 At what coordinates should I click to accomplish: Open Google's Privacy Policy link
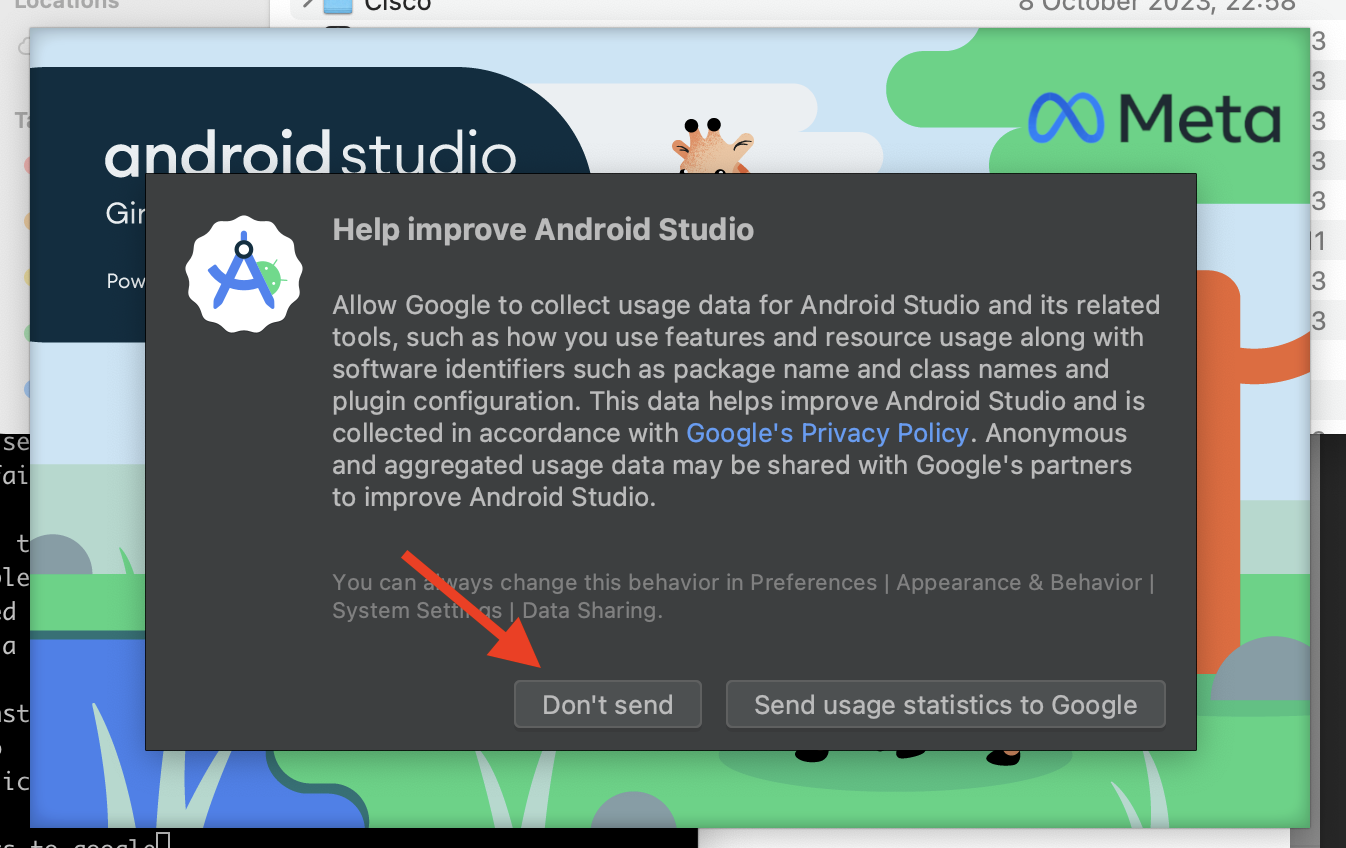coord(827,433)
